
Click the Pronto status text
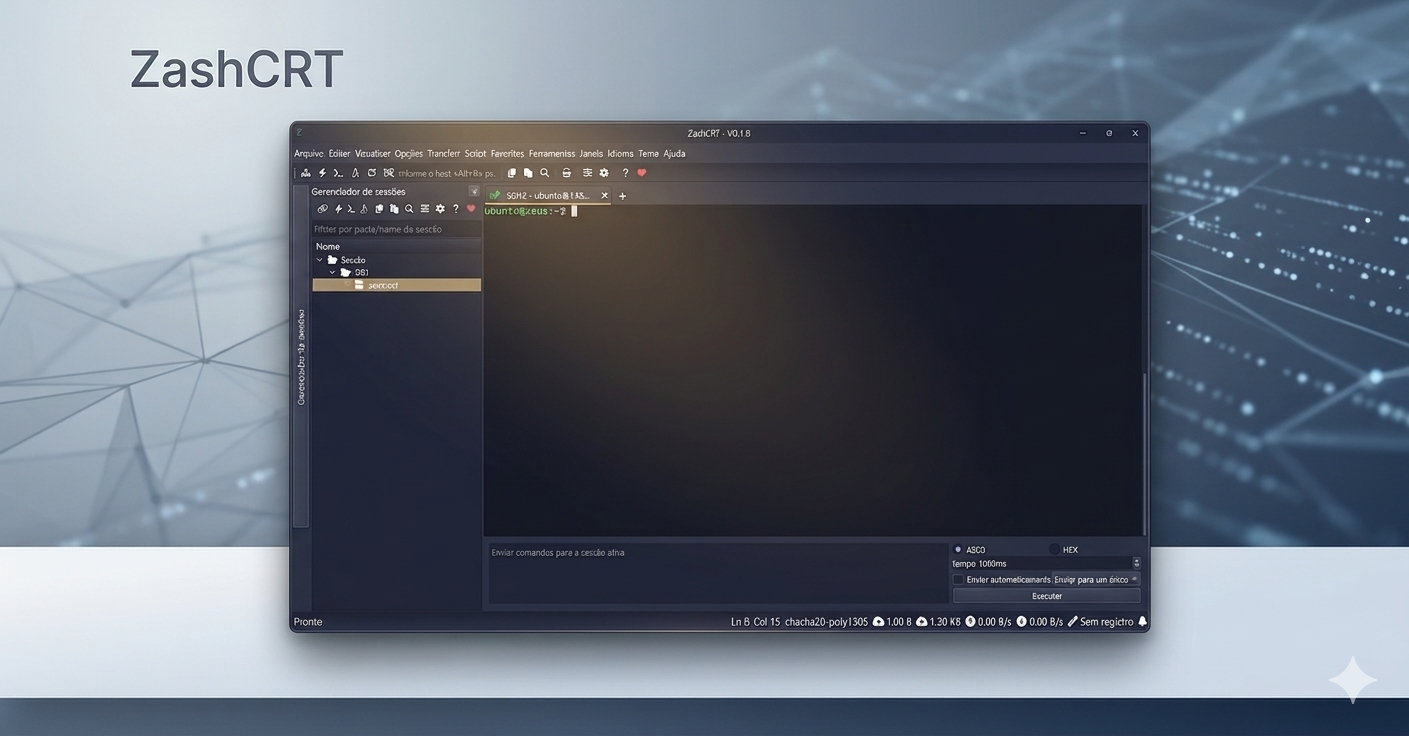[x=308, y=622]
